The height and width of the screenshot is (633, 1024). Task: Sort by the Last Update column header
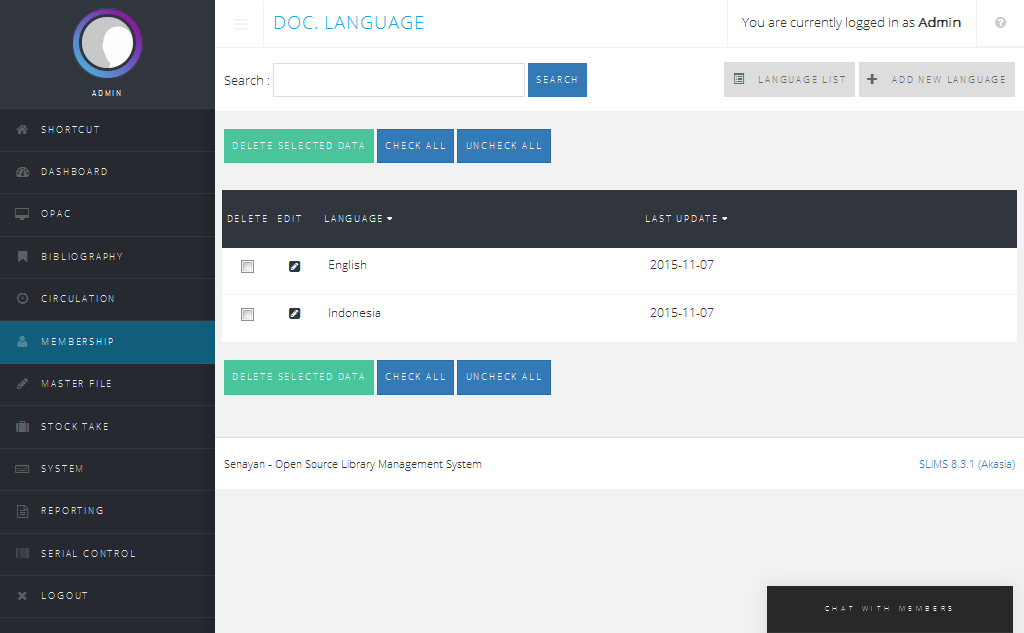(686, 219)
